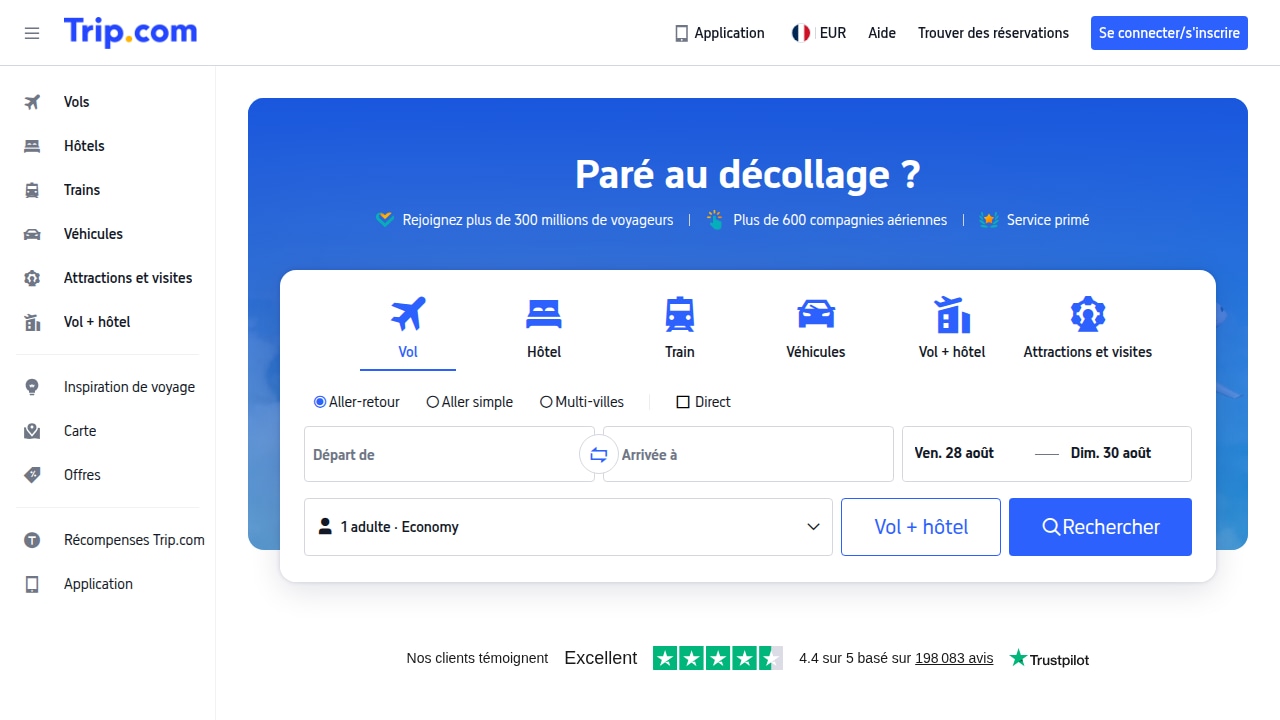
Task: Open Carte in the sidebar
Action: [80, 431]
